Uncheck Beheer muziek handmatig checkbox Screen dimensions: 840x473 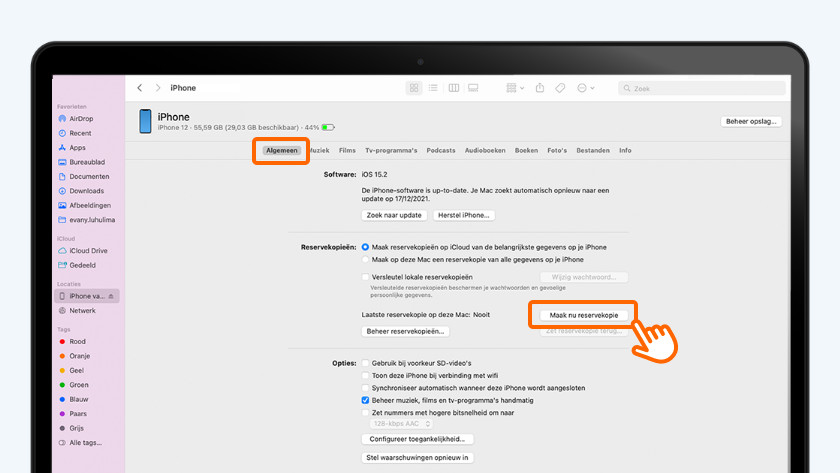pos(365,400)
